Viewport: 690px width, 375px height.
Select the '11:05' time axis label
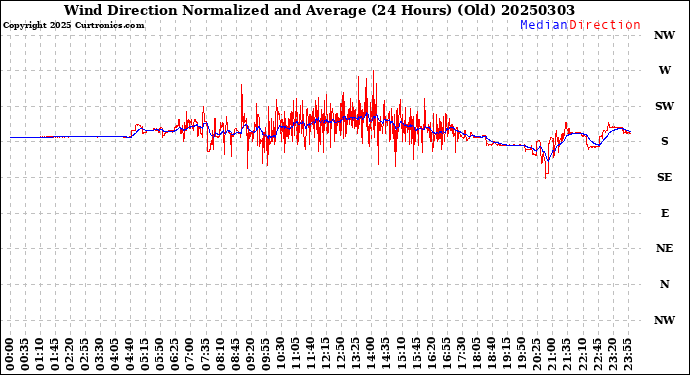pyautogui.click(x=295, y=354)
